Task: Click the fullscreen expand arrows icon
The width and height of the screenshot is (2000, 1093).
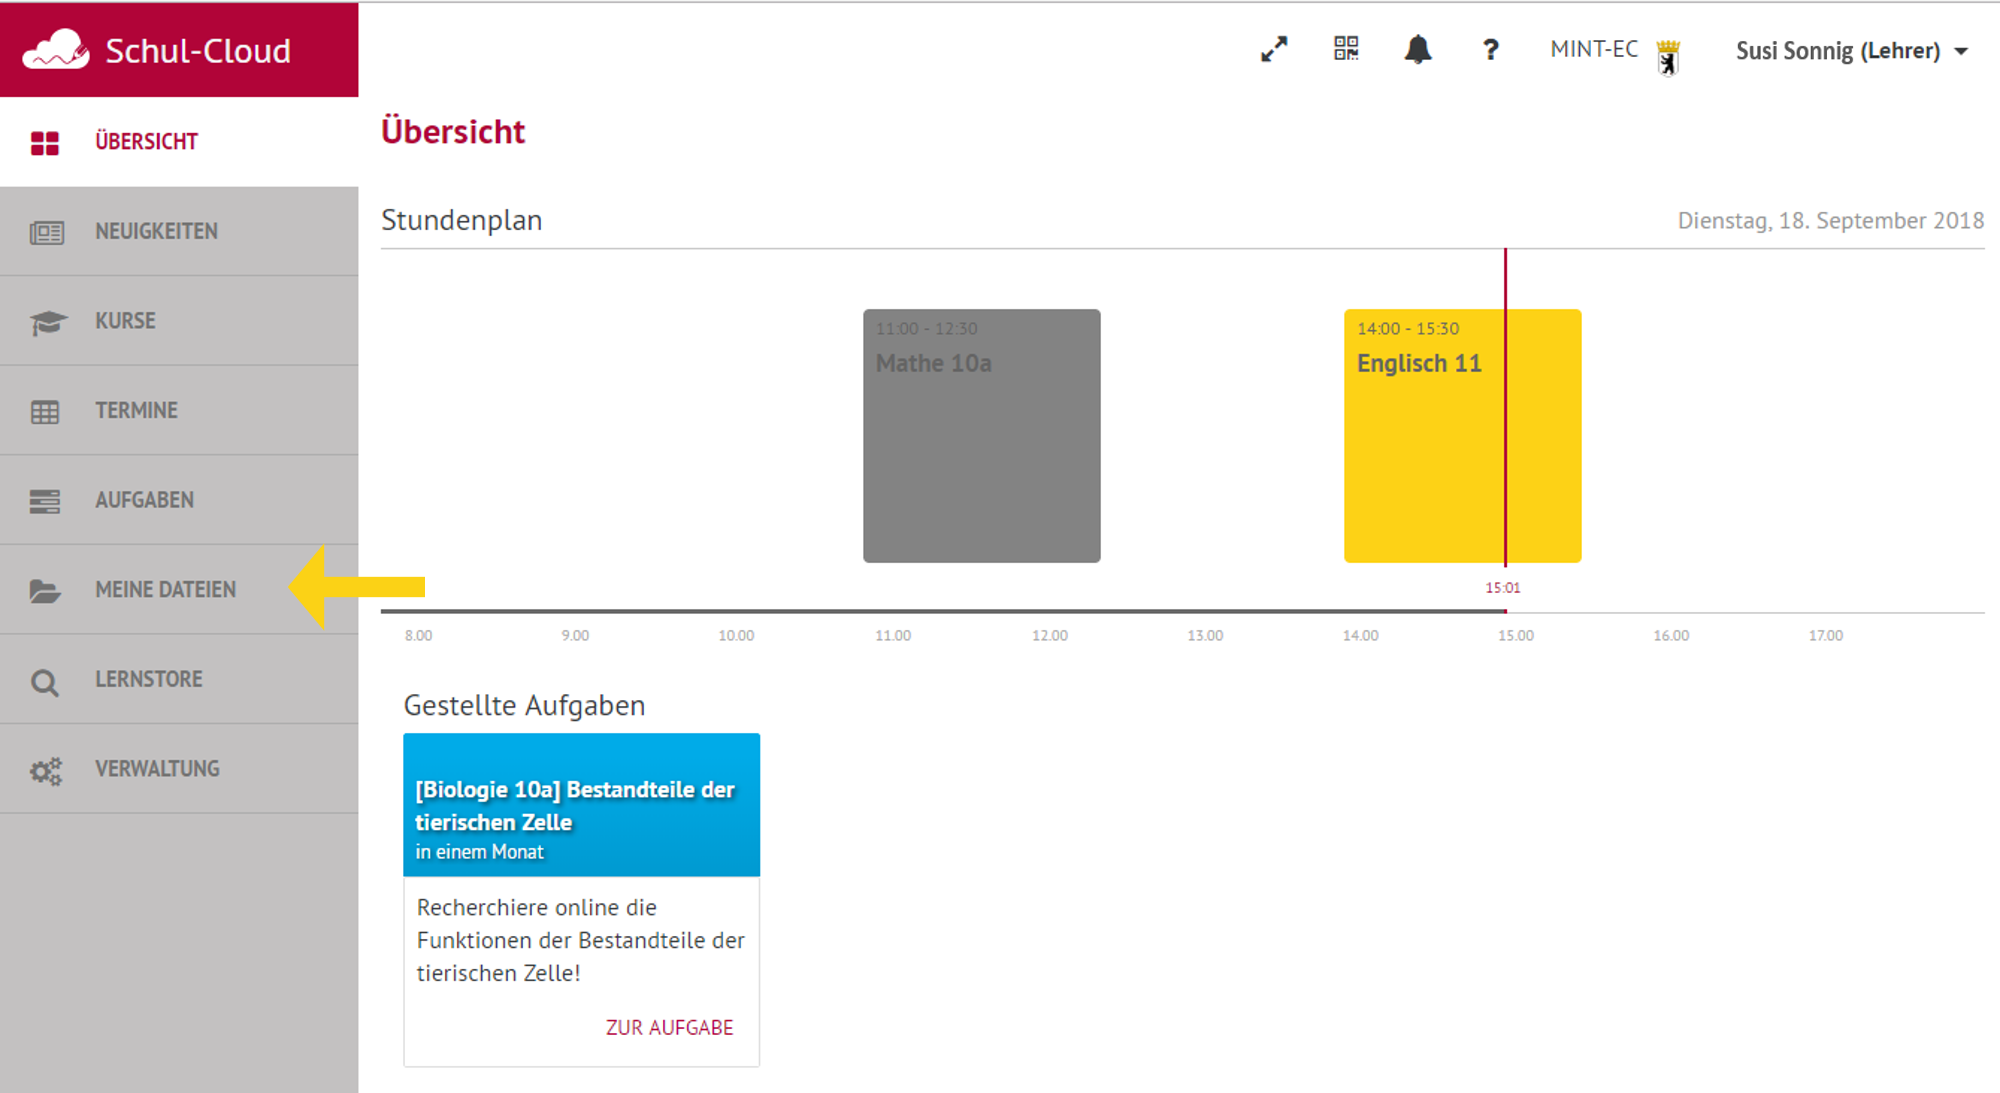Action: click(1274, 49)
